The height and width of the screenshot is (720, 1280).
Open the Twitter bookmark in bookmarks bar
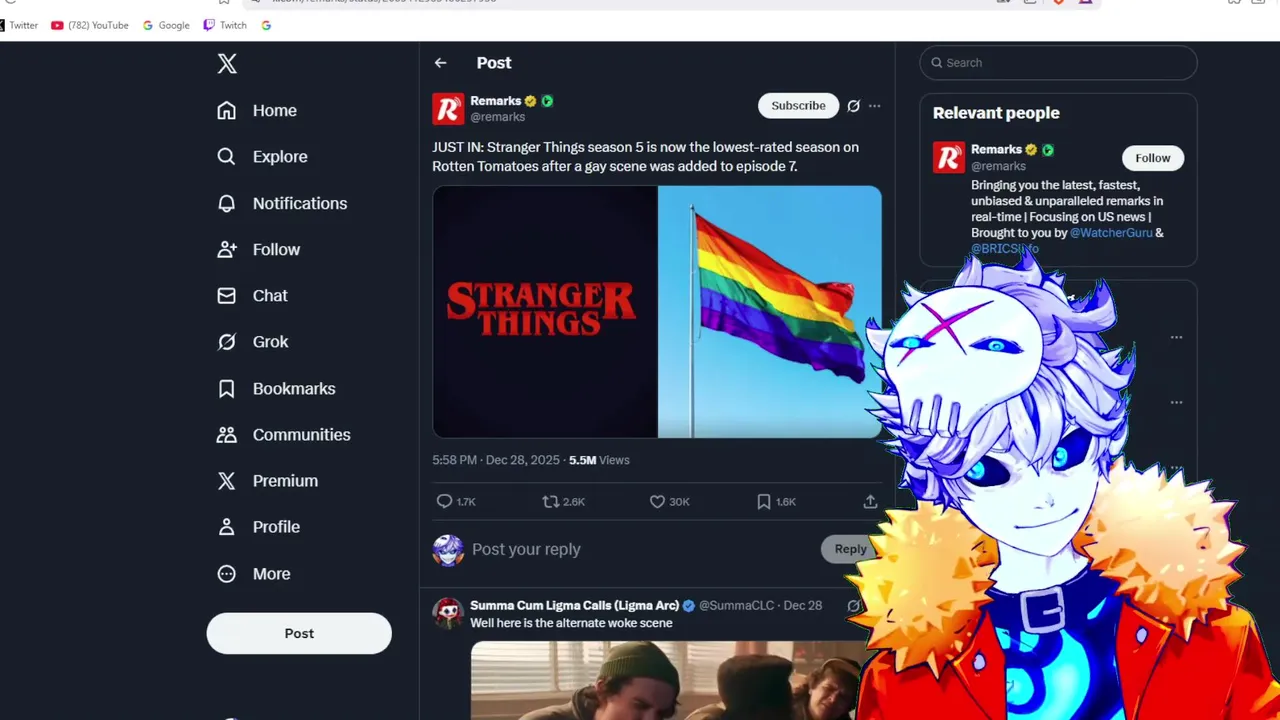[x=19, y=25]
